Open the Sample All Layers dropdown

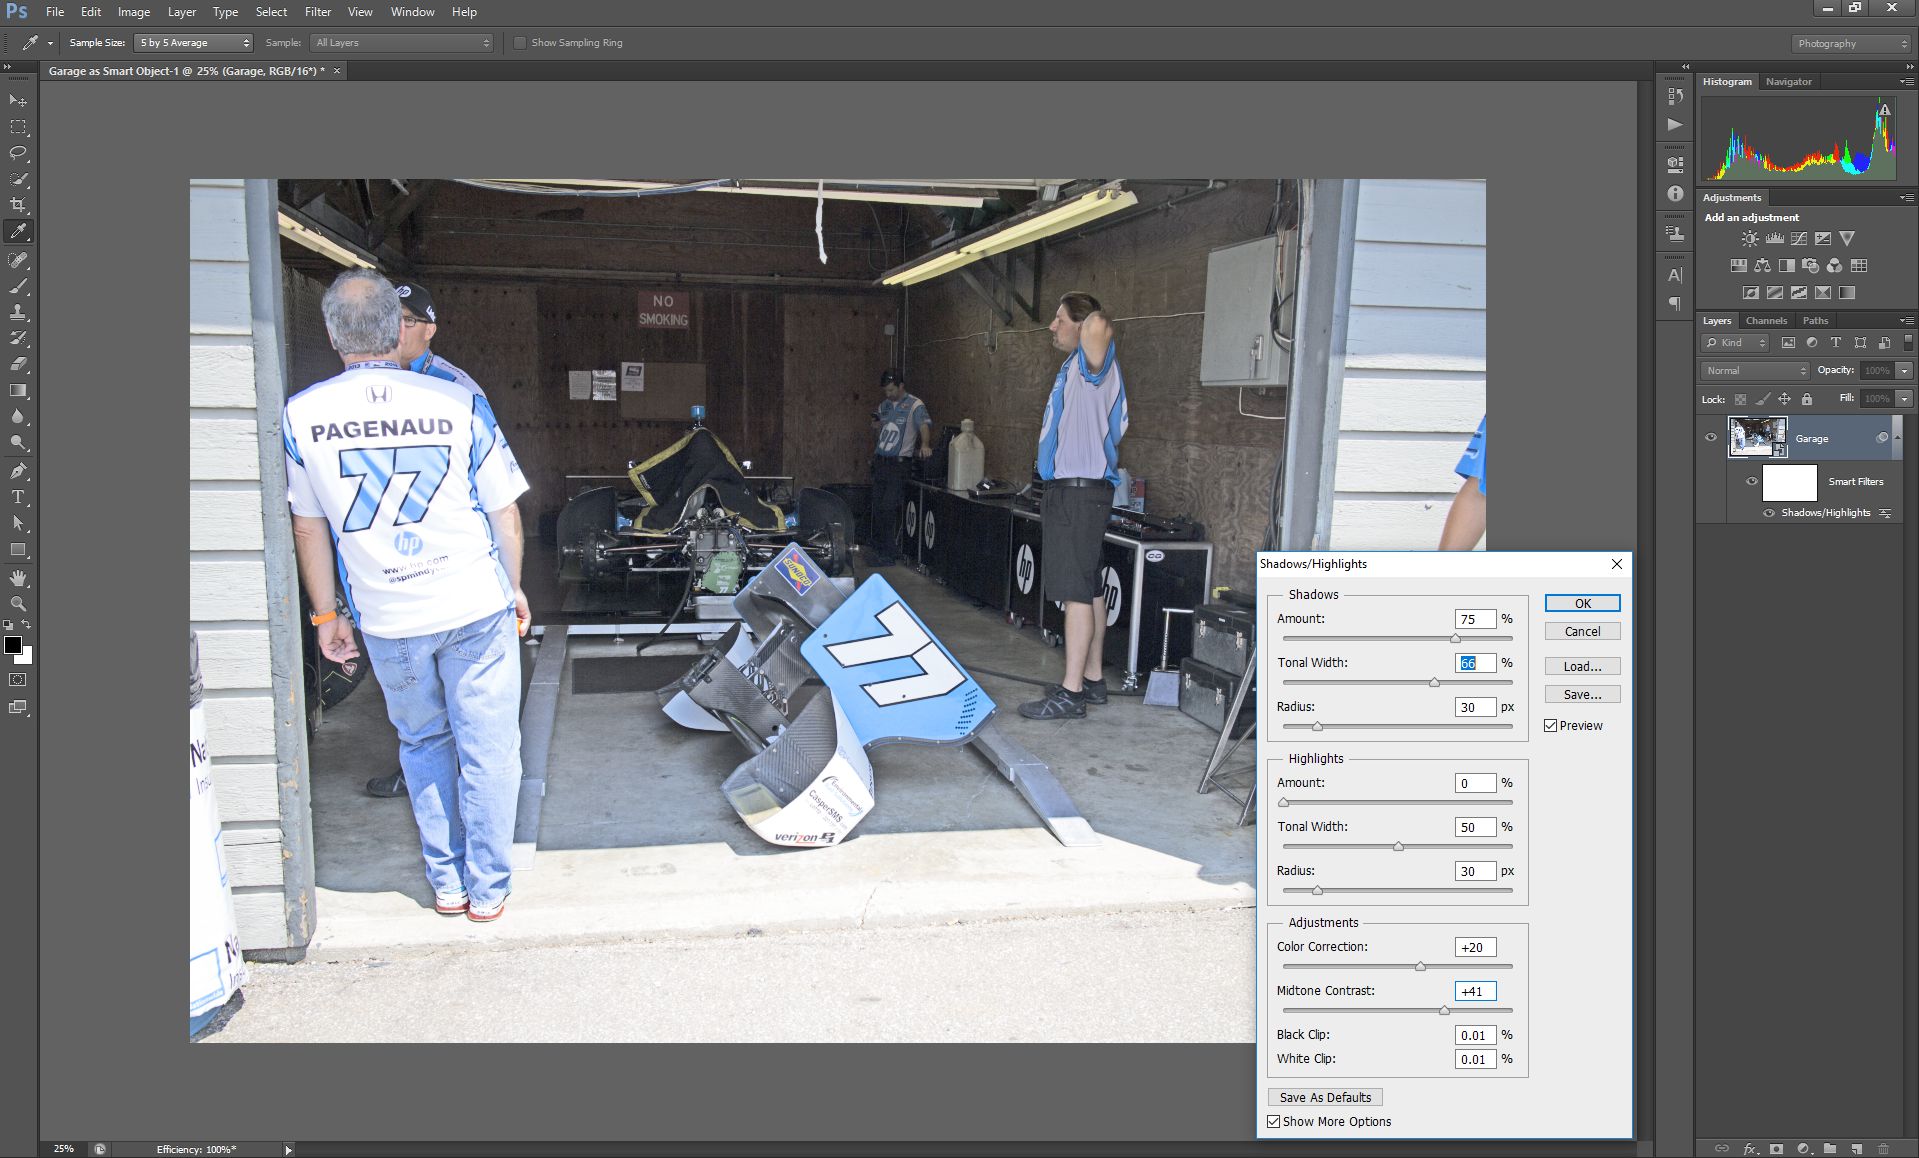tap(402, 43)
